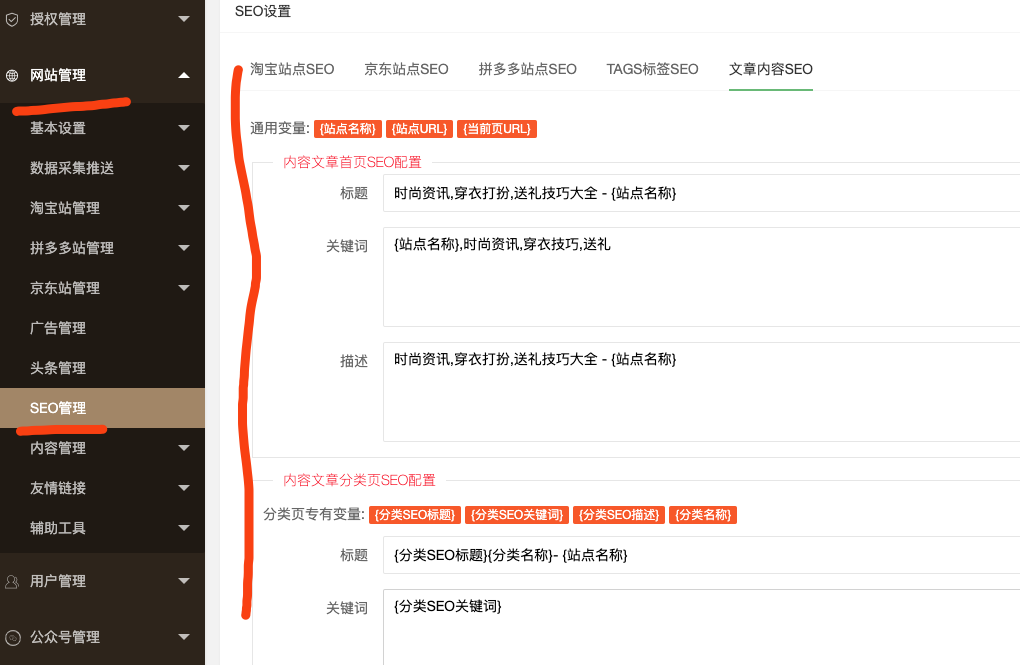Click the {站点URL} variable tag
The width and height of the screenshot is (1020, 665).
click(x=420, y=129)
